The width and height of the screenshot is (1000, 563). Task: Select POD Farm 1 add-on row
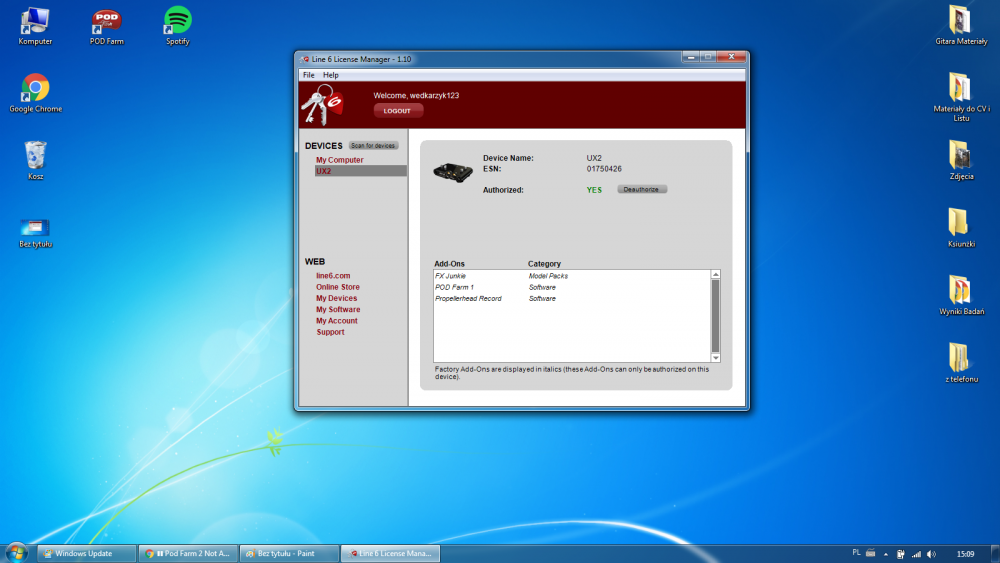point(454,287)
